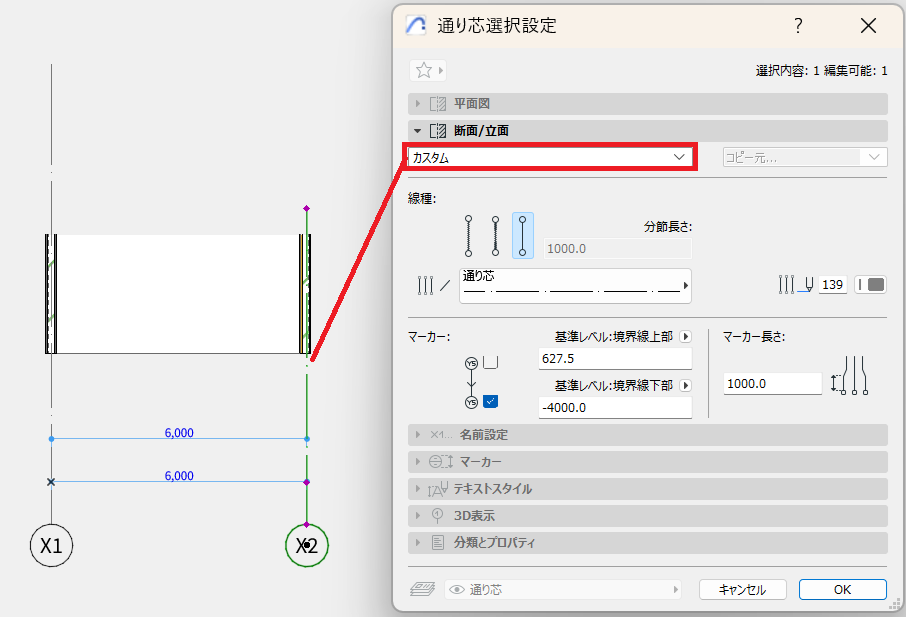
Task: Click the 分節長さ 1000.0 field
Action: tap(618, 248)
